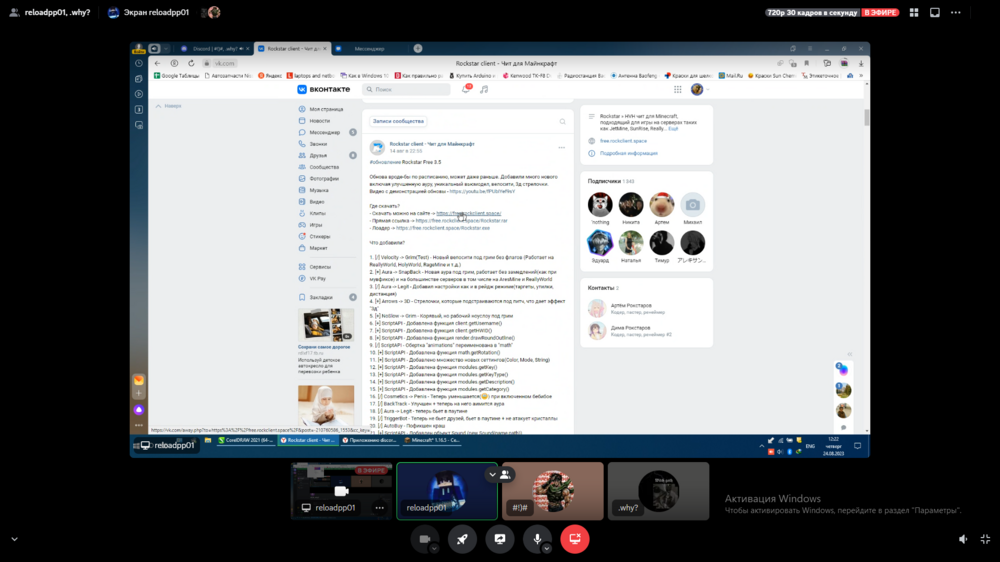Select Rockstar client browser tab
This screenshot has width=1000, height=562.
(293, 48)
